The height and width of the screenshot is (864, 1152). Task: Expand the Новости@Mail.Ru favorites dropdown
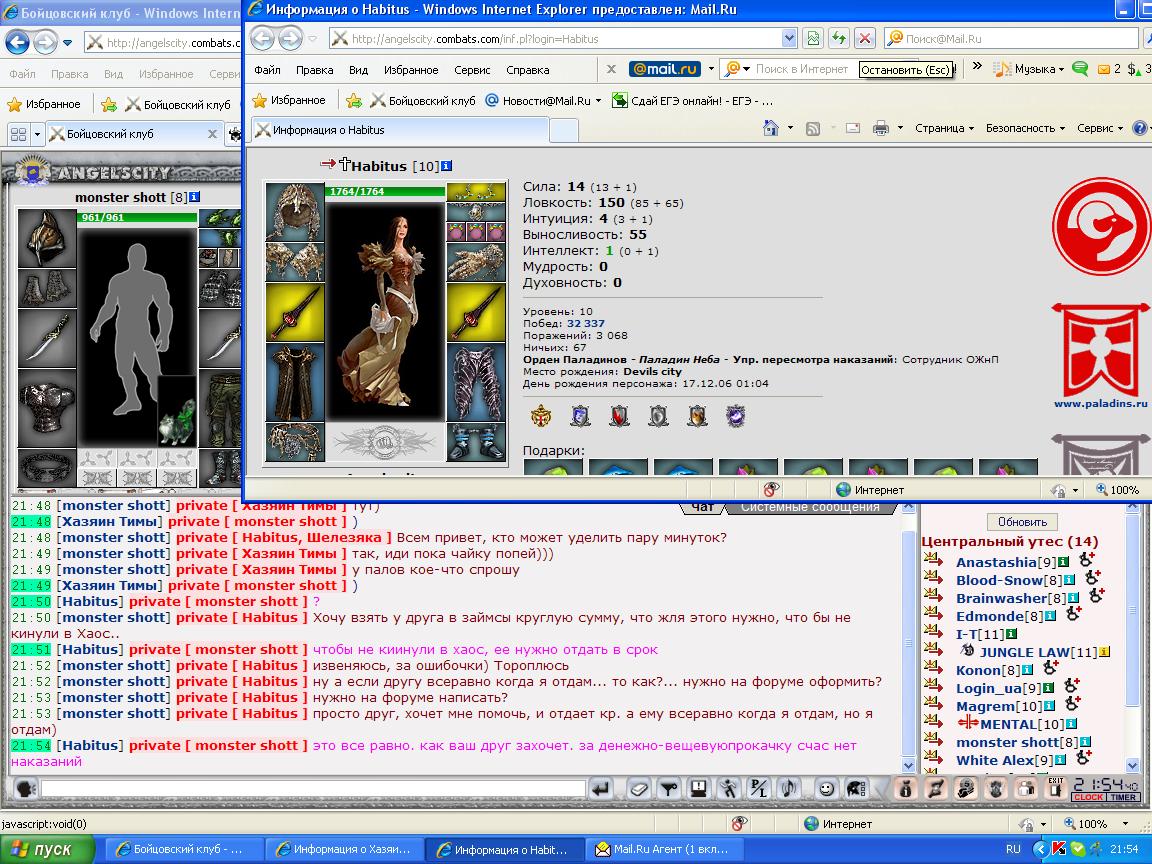point(598,101)
